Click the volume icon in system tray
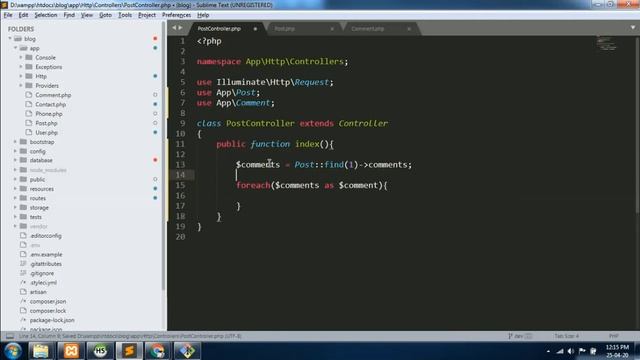The image size is (640, 360). point(571,351)
